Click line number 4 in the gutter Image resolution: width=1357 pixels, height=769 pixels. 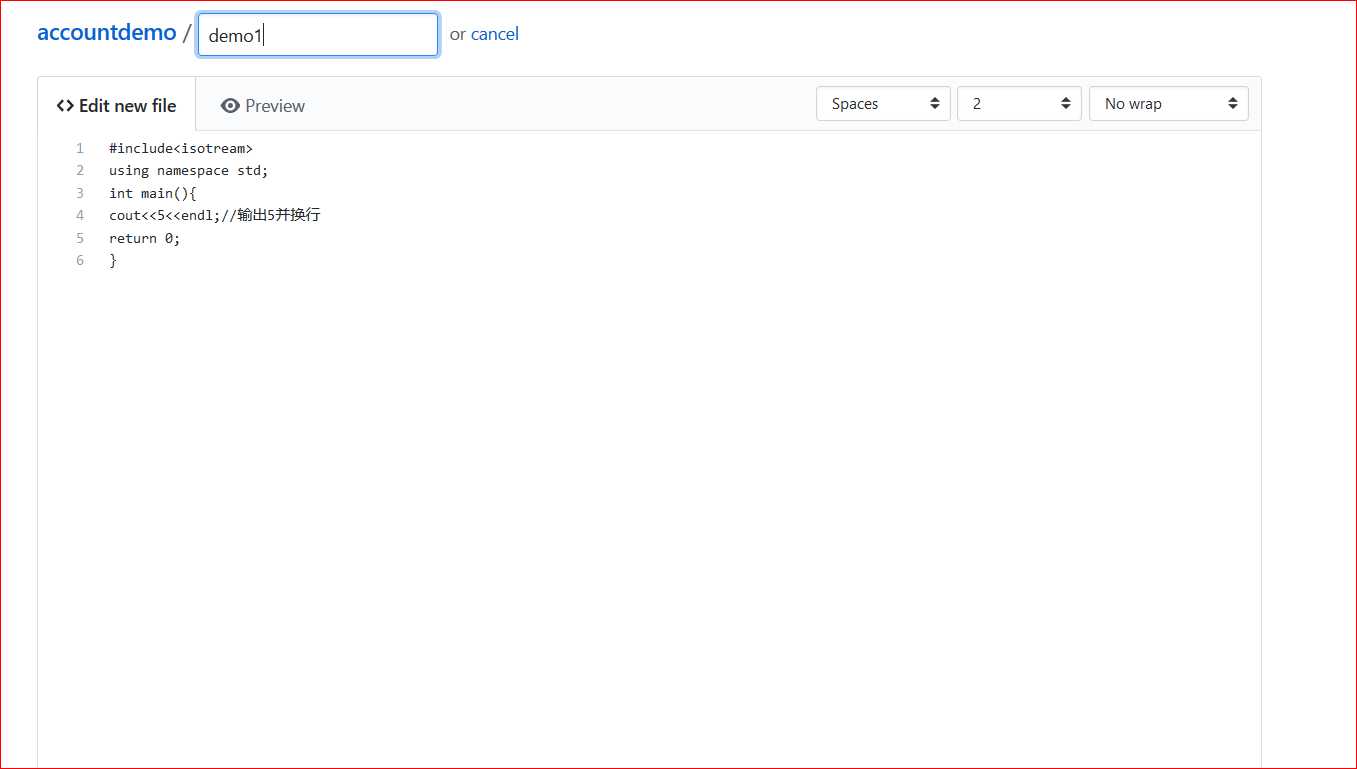click(x=80, y=215)
